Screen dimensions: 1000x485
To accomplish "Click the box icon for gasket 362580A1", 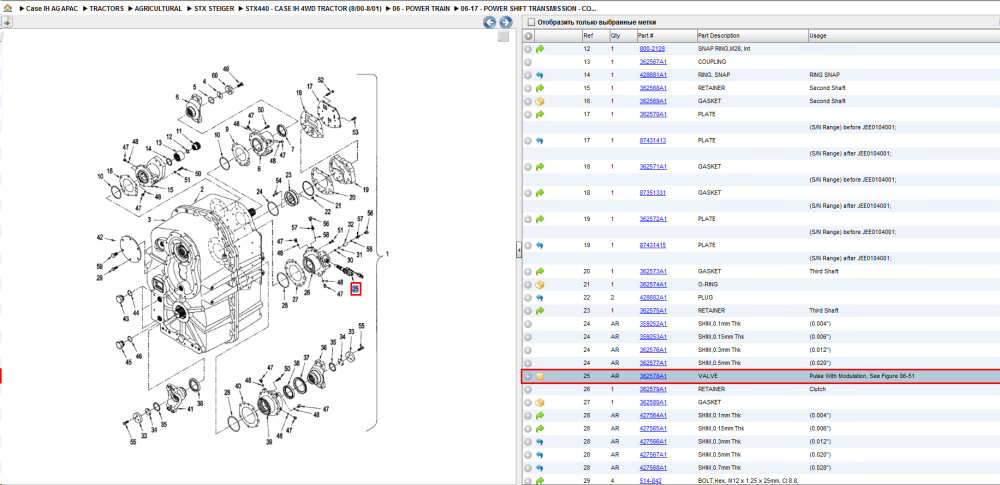I will (x=540, y=403).
